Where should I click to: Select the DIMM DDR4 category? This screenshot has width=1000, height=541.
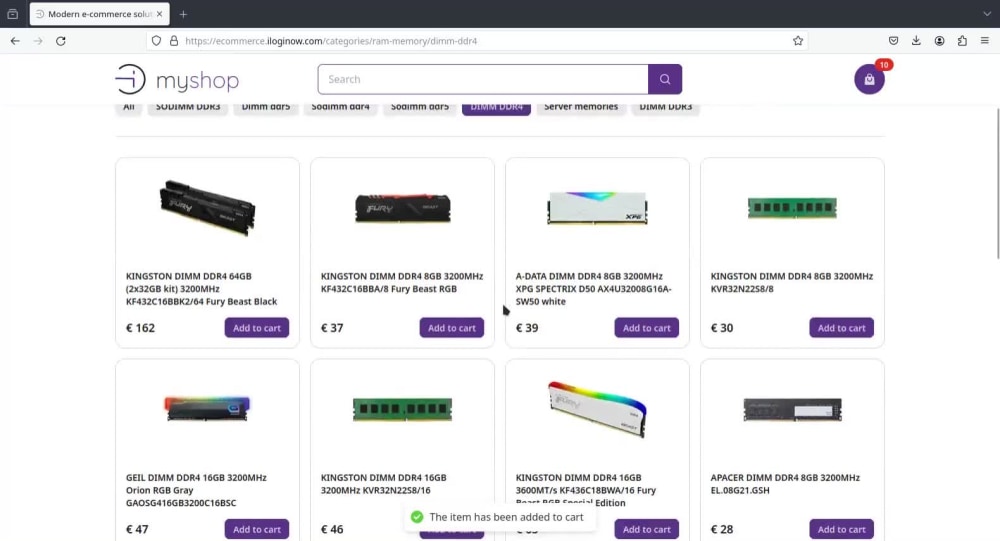tap(496, 107)
